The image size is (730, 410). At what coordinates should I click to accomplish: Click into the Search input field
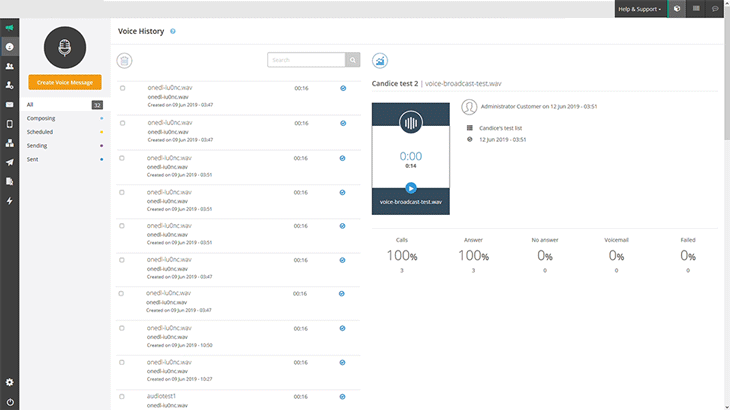click(306, 60)
